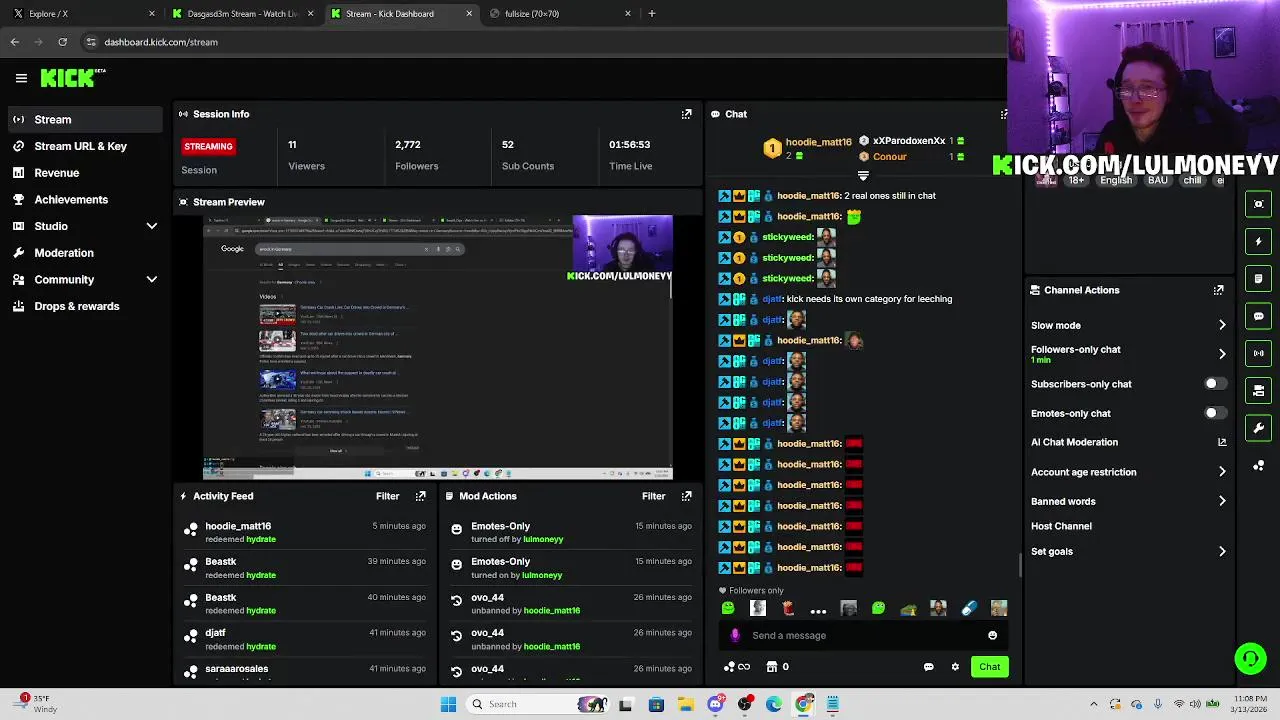Expand Account age restriction settings
This screenshot has height=720, width=1280.
[x=1222, y=472]
